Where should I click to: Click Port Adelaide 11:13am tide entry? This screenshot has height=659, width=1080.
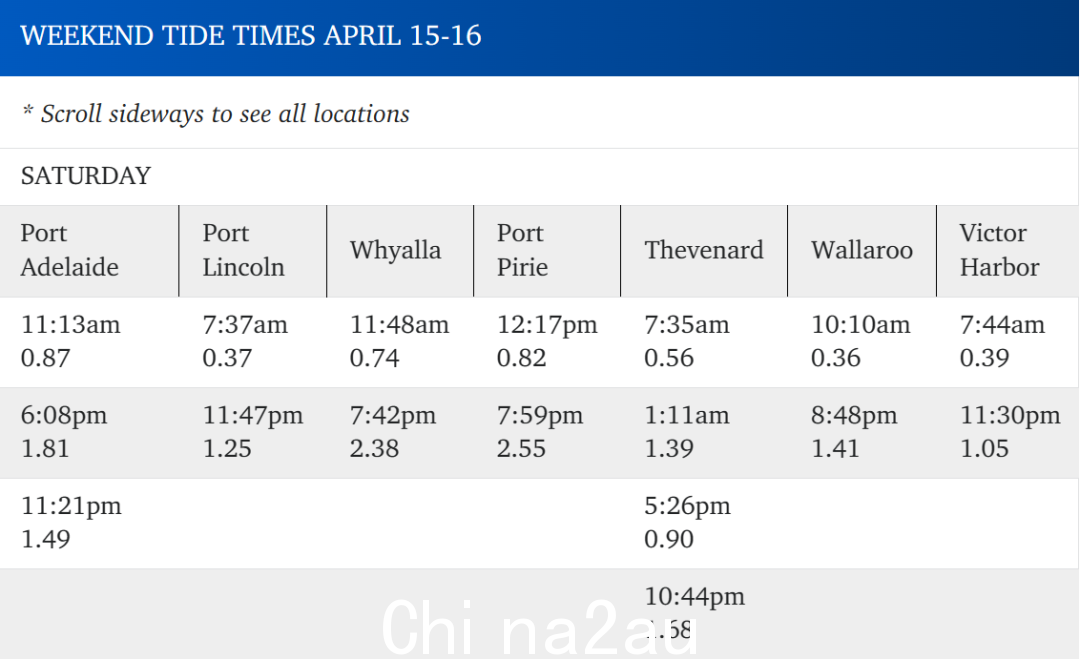click(x=90, y=342)
